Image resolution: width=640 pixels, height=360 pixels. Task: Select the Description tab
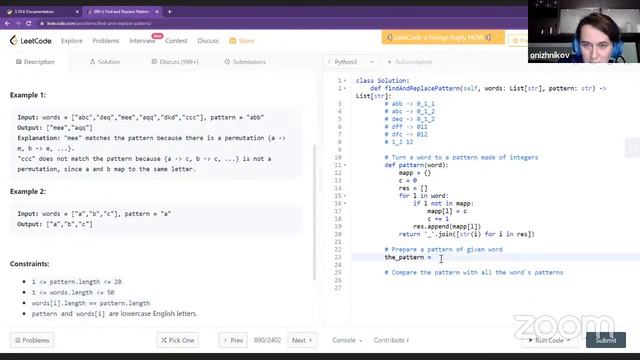pos(35,62)
